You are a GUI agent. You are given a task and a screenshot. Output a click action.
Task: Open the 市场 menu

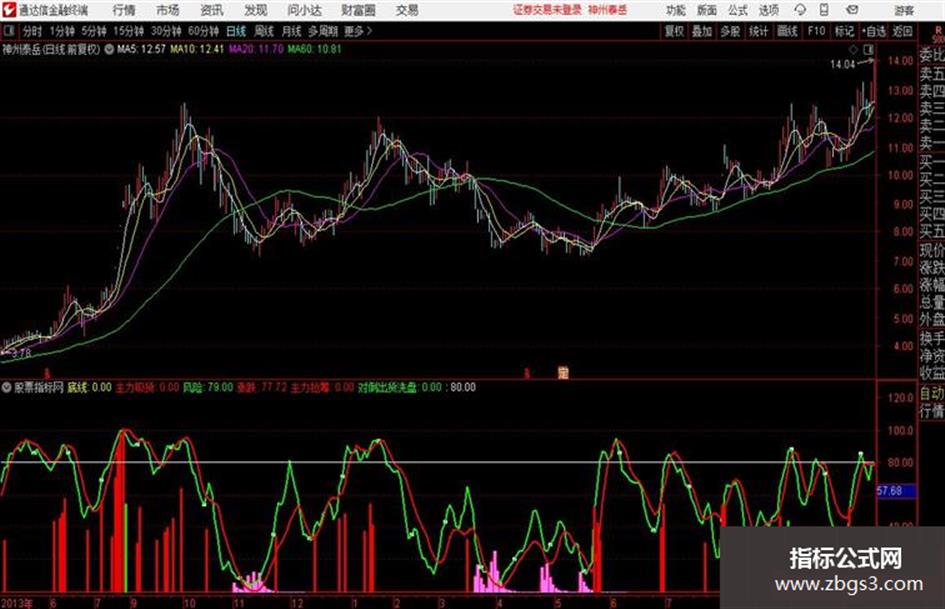click(168, 10)
